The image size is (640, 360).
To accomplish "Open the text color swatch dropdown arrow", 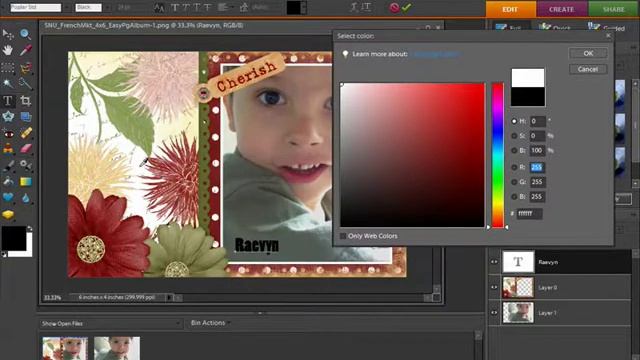I will (x=304, y=7).
